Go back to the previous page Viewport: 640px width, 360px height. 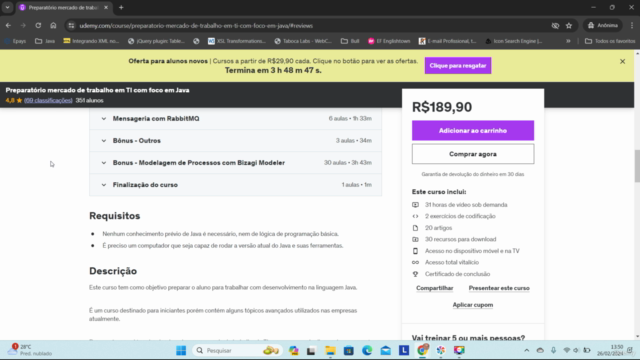point(8,25)
